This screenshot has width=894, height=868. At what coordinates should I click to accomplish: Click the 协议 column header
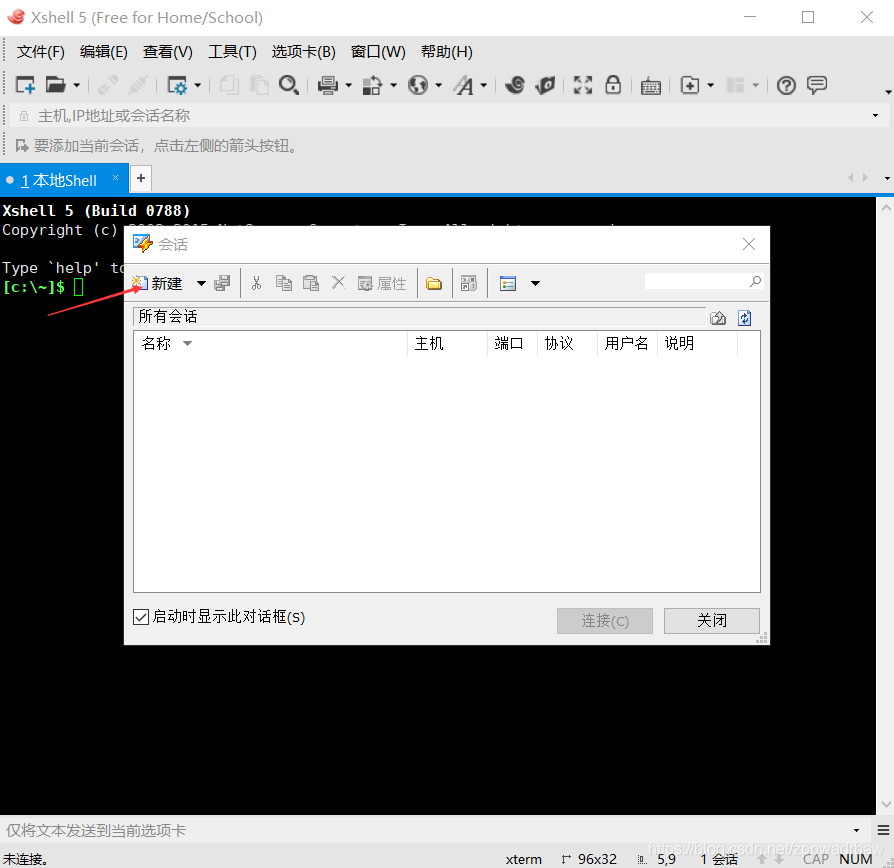point(567,343)
